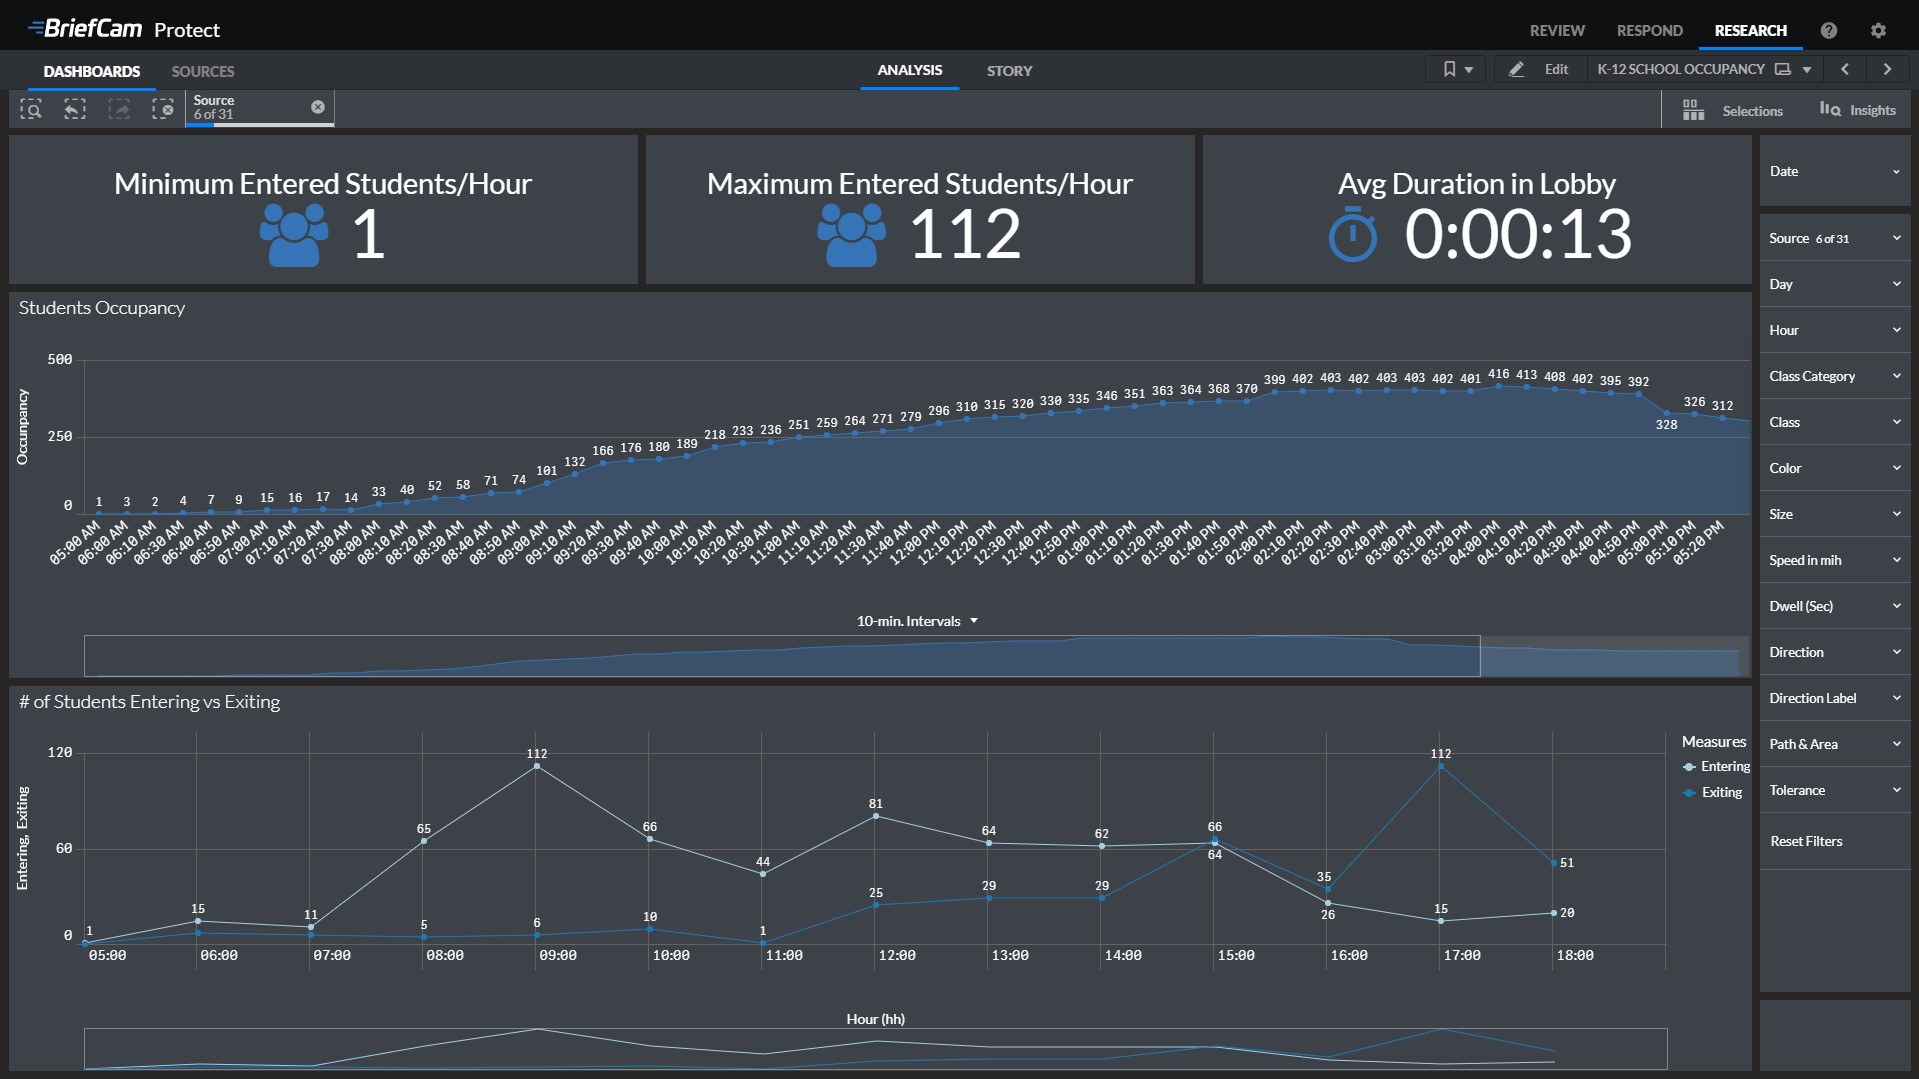
Task: Expand the Size filter
Action: point(1835,514)
